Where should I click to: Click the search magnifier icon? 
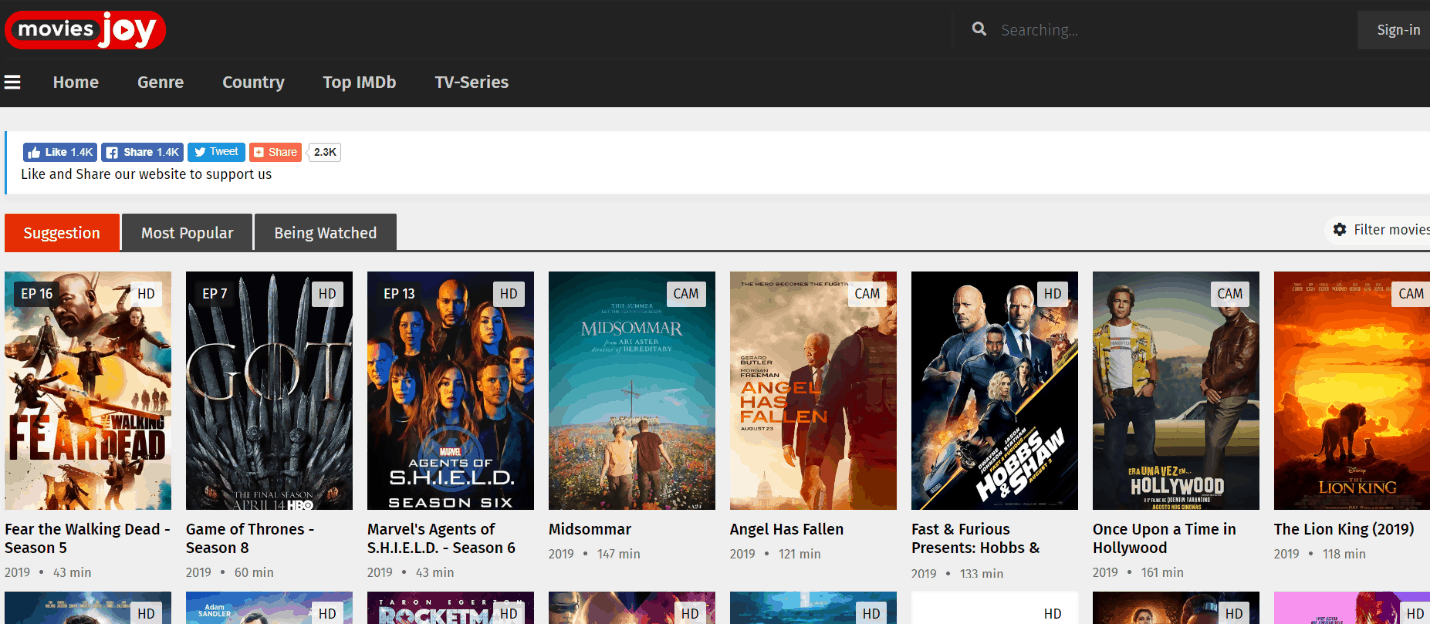[x=979, y=30]
